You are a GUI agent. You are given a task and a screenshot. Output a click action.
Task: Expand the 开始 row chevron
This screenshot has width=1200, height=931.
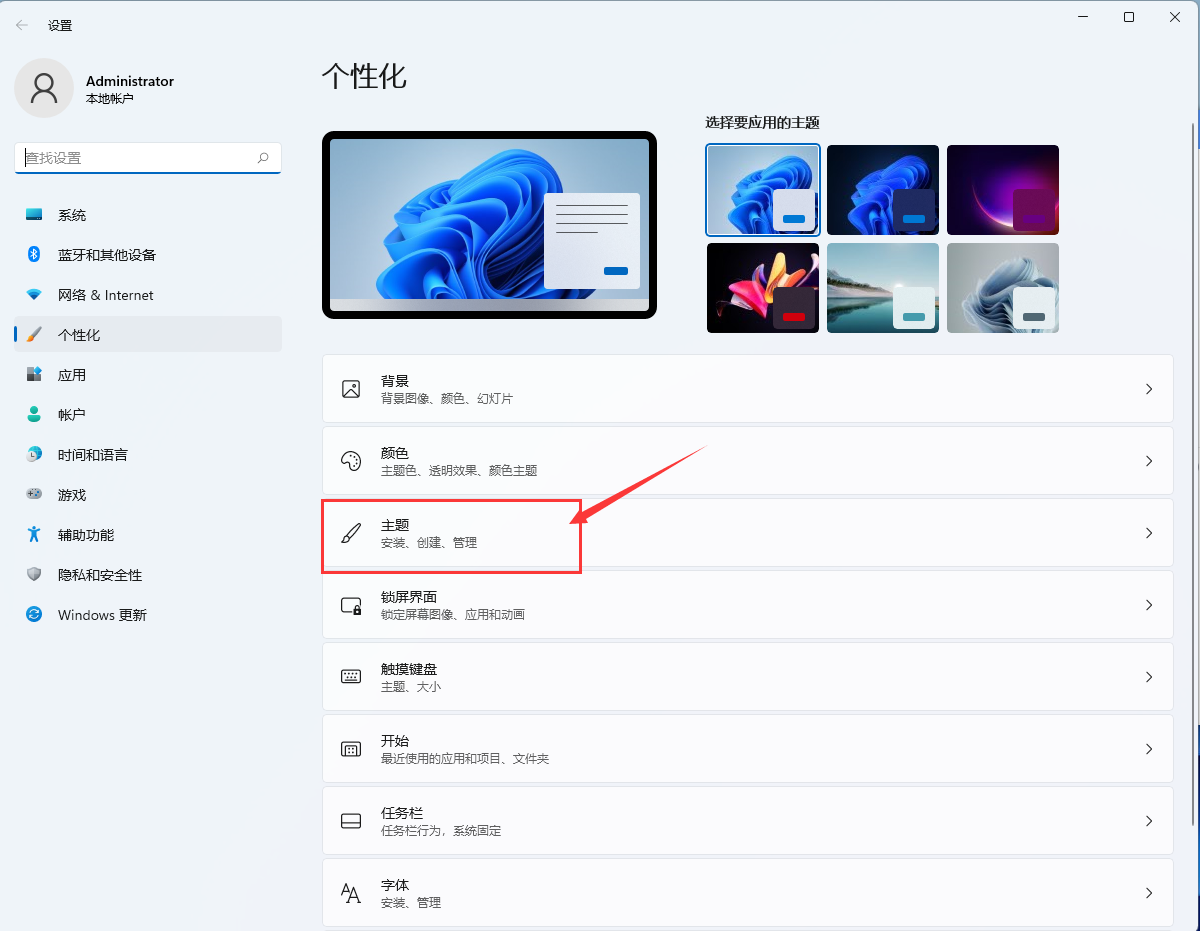pyautogui.click(x=1149, y=749)
